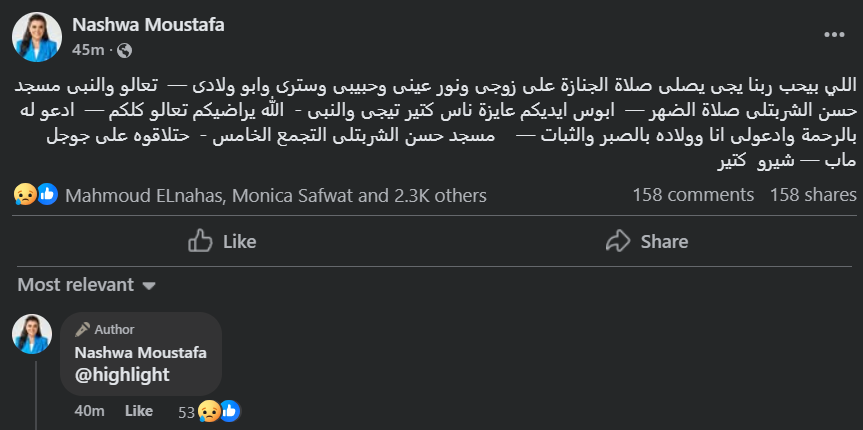Click the comment's reaction icons showing 53
This screenshot has height=430, width=863.
(x=220, y=411)
